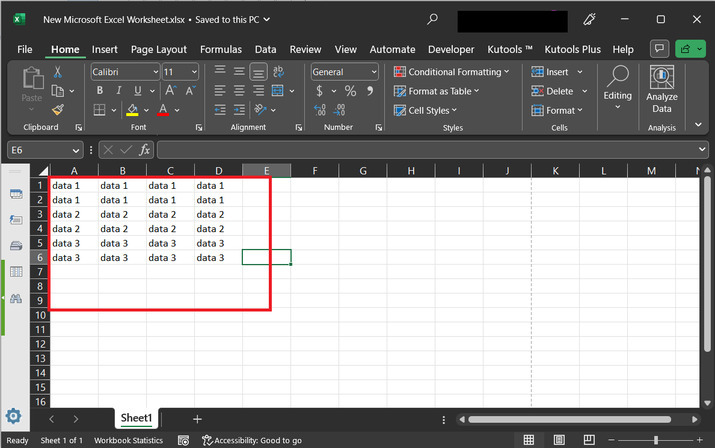Image resolution: width=715 pixels, height=448 pixels.
Task: Expand the General number format dropdown
Action: point(374,72)
